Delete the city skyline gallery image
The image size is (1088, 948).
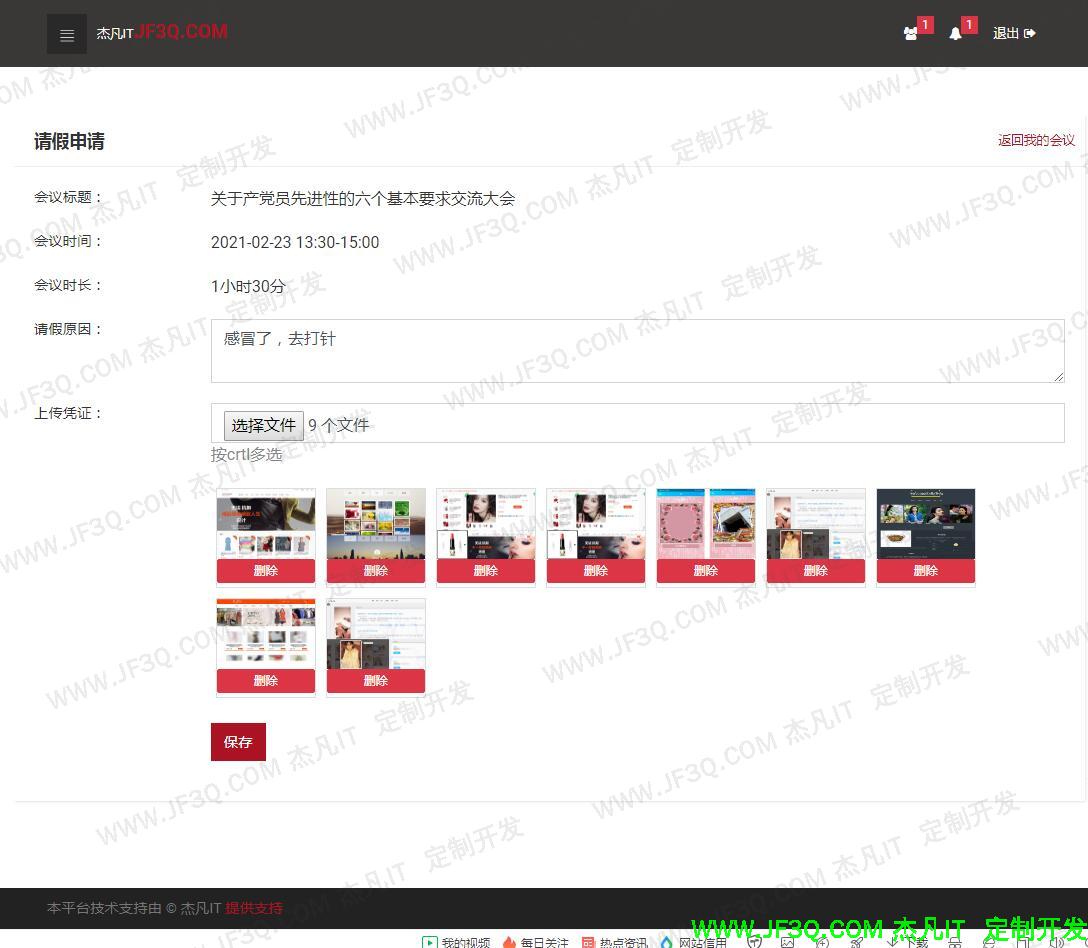coord(376,571)
